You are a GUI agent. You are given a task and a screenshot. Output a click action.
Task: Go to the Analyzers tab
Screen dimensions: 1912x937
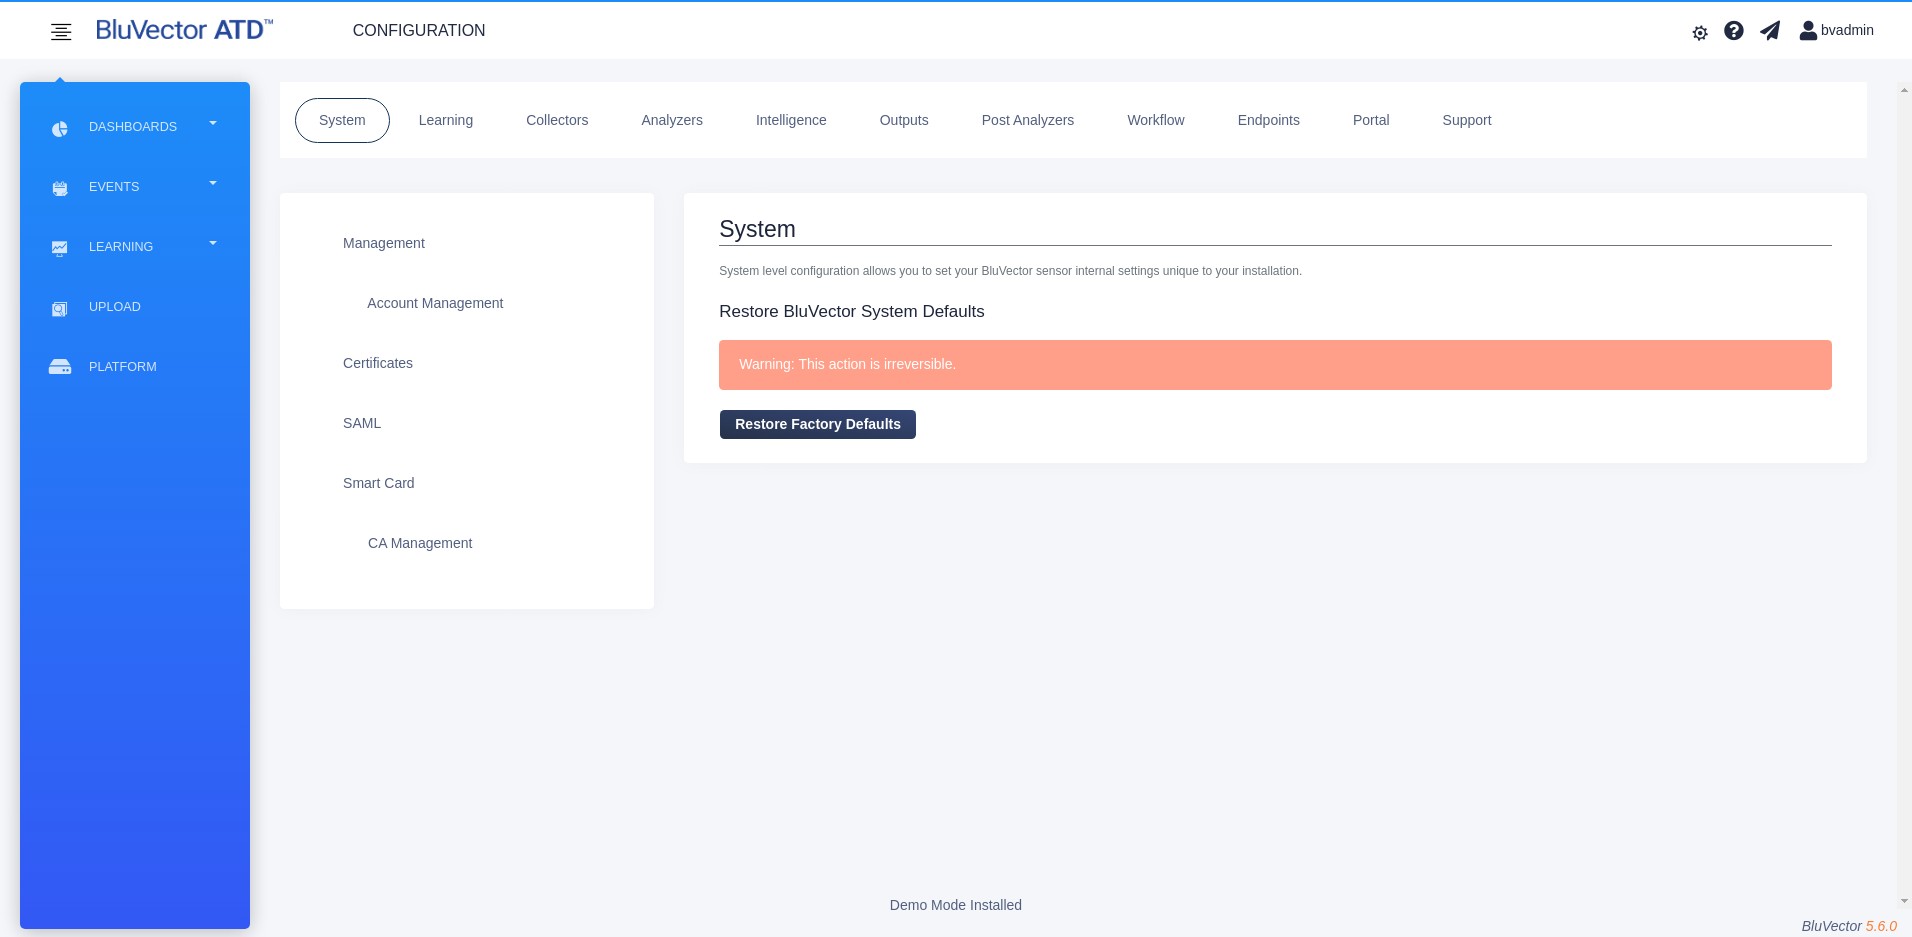click(x=672, y=120)
